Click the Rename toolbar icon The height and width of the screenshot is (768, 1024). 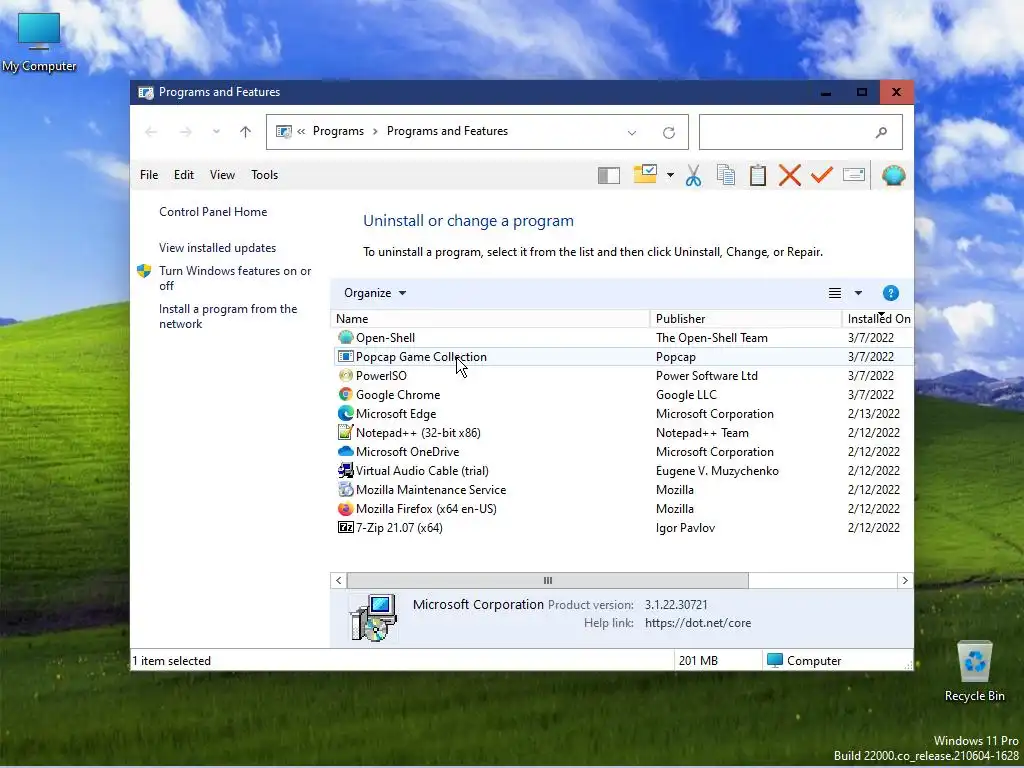tap(854, 174)
